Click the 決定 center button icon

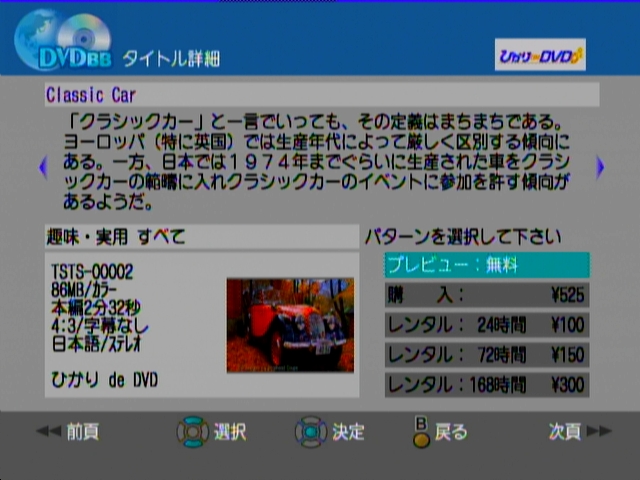pos(311,431)
